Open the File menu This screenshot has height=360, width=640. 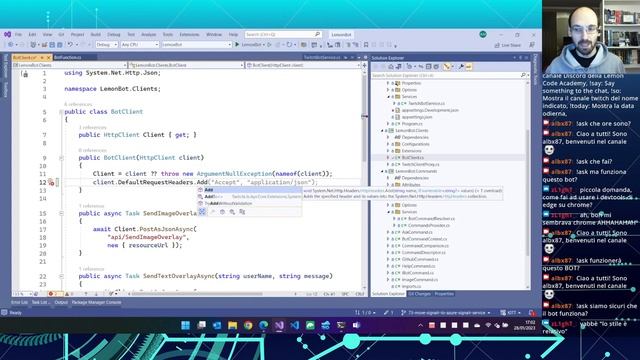[x=18, y=35]
